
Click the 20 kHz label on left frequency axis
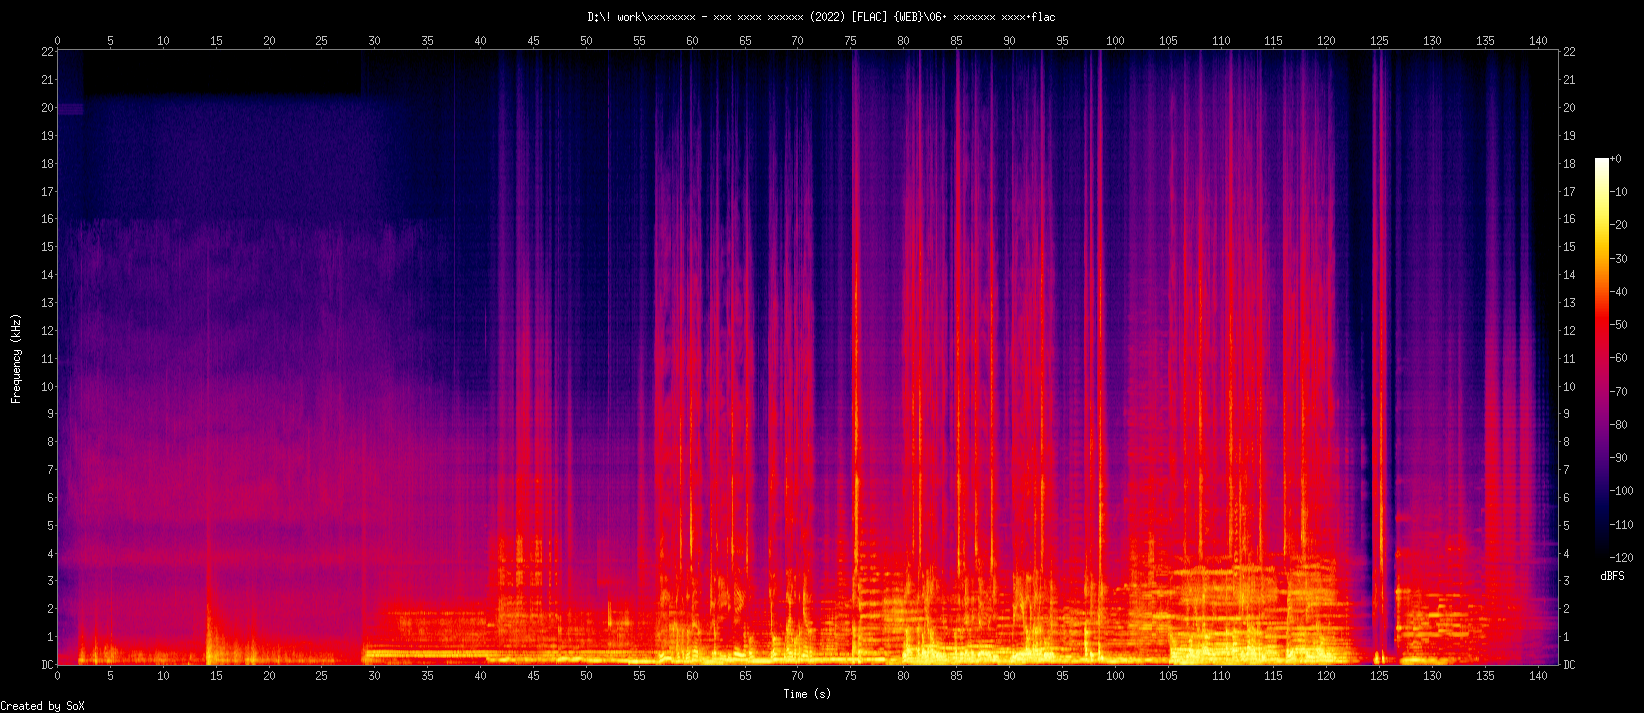(x=46, y=108)
